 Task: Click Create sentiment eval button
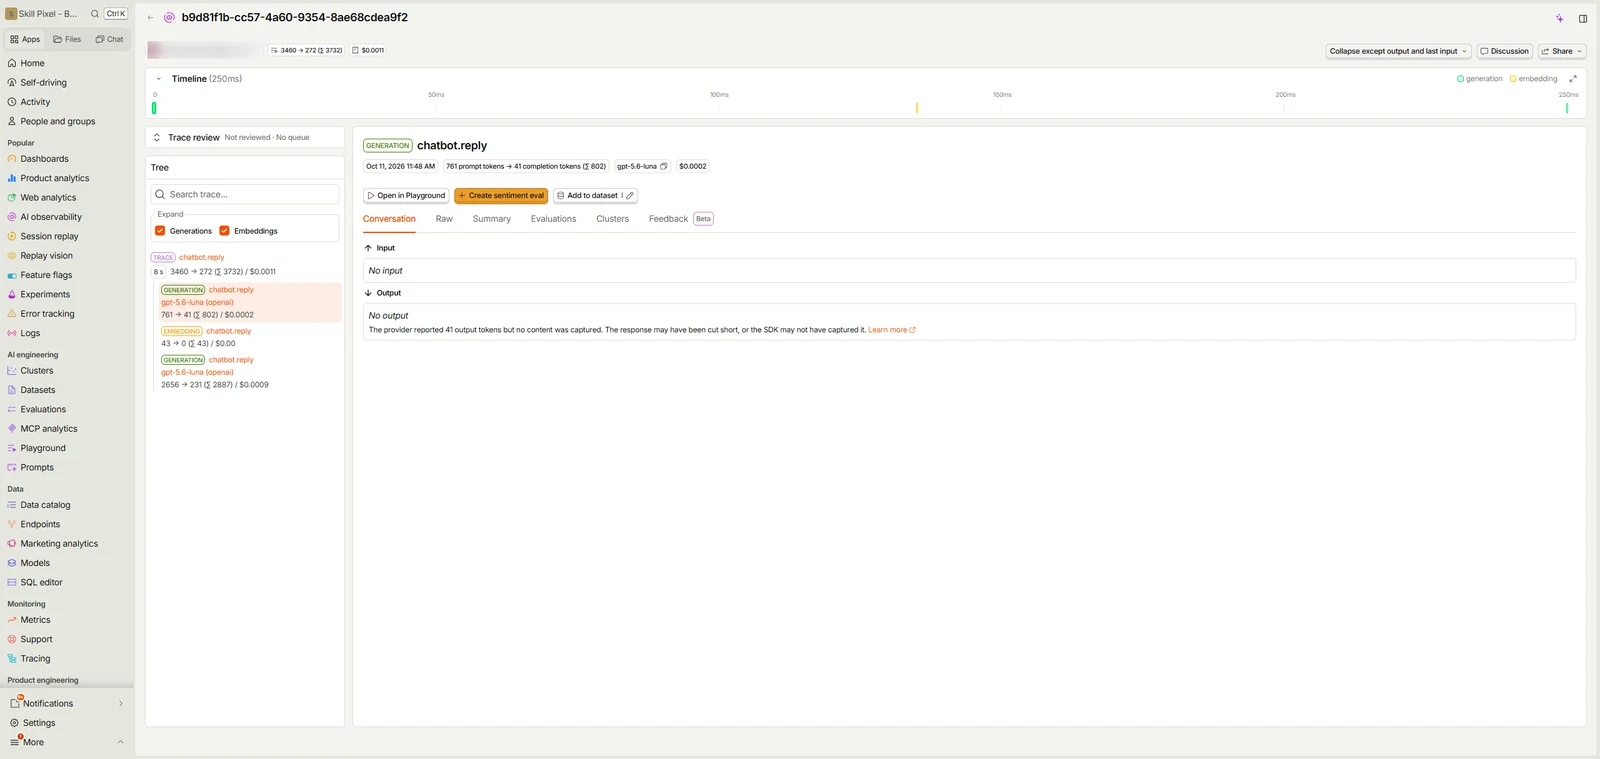pos(501,196)
